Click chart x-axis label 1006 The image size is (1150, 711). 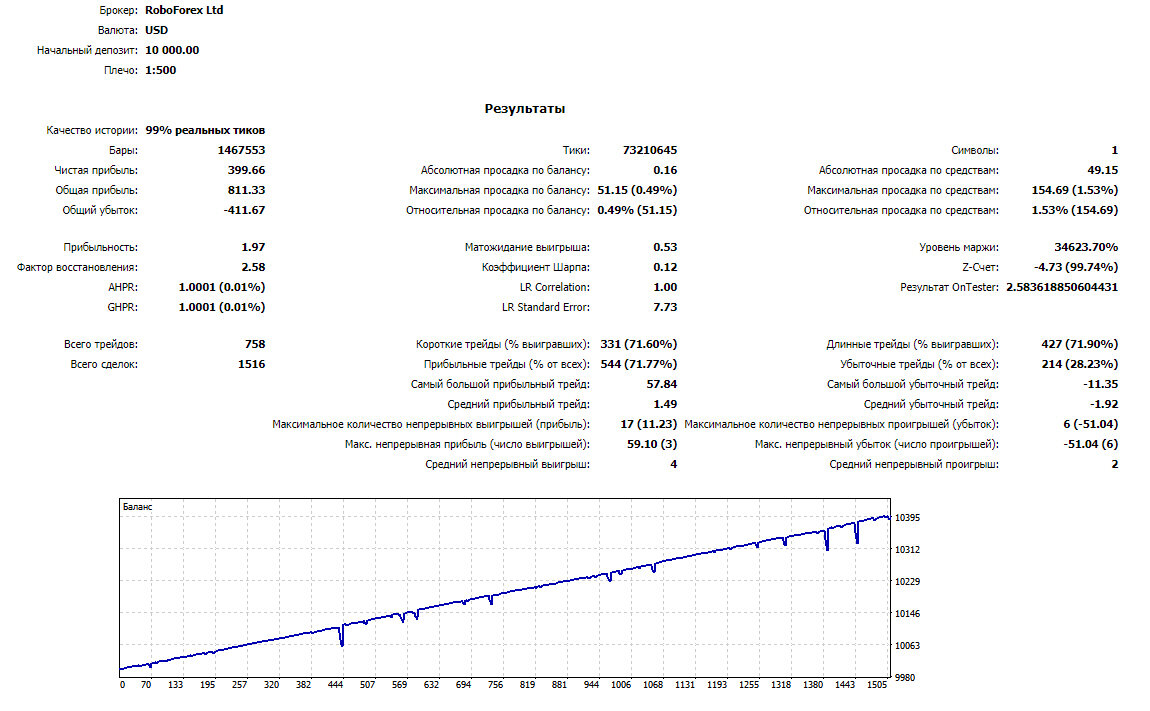tap(620, 685)
